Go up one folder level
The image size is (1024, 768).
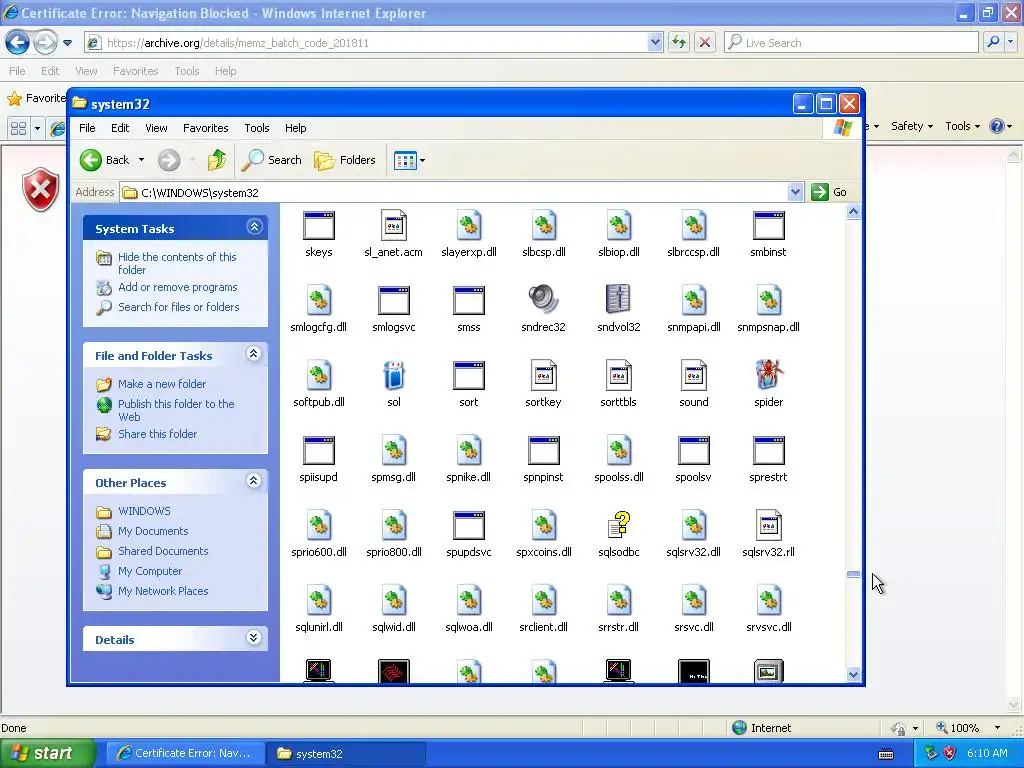[217, 160]
